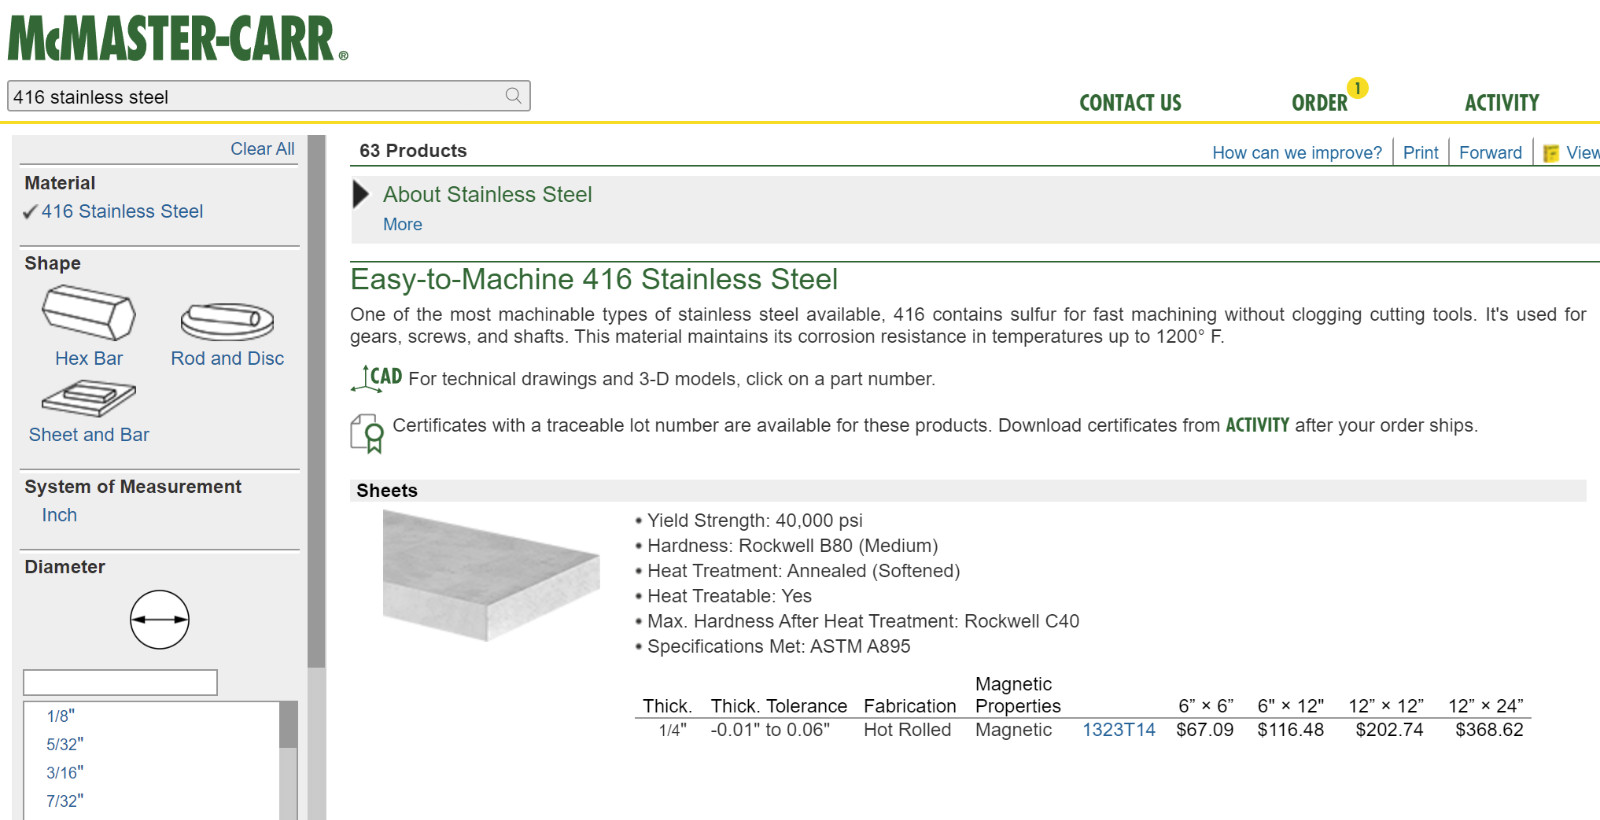Screen dimensions: 1600x820
Task: Click the search box containing 416 stainless steel
Action: pyautogui.click(x=268, y=96)
